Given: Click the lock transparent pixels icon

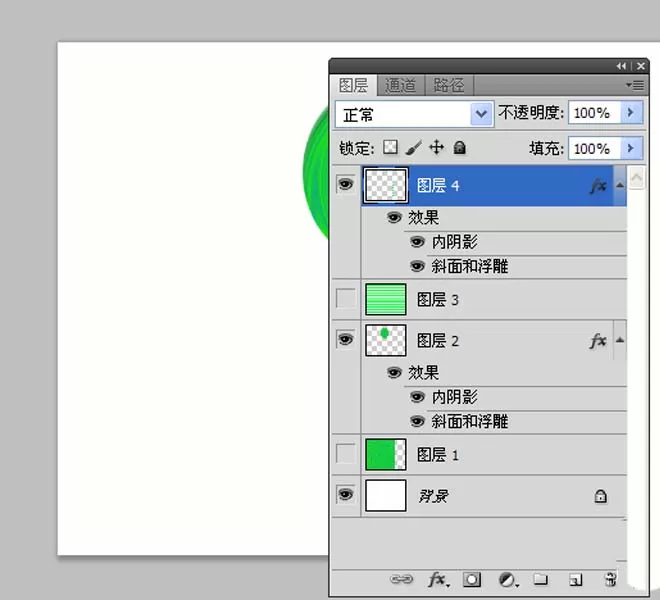Looking at the screenshot, I should coord(390,147).
